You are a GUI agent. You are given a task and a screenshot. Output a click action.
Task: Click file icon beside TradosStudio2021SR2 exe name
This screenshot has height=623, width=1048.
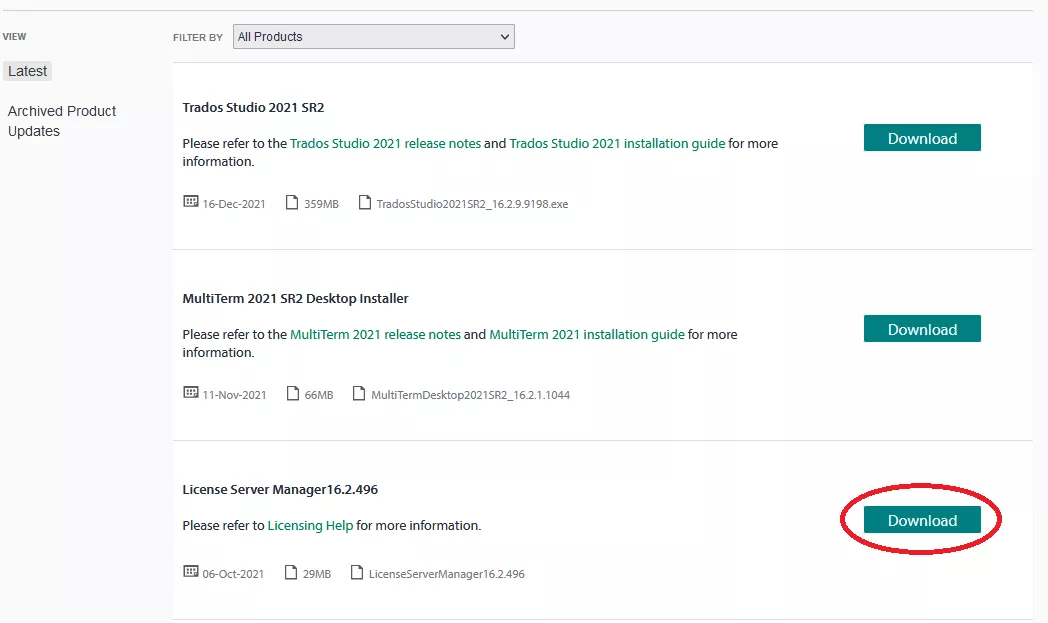point(365,202)
